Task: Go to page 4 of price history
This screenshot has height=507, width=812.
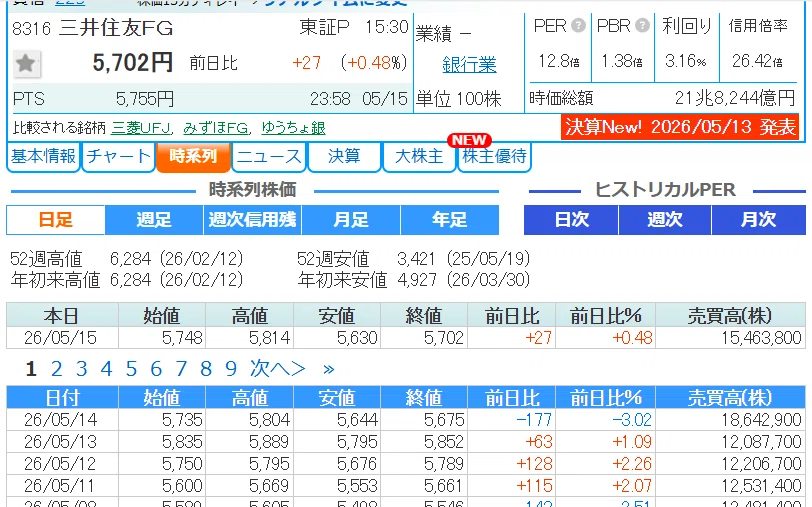Action: pos(106,369)
